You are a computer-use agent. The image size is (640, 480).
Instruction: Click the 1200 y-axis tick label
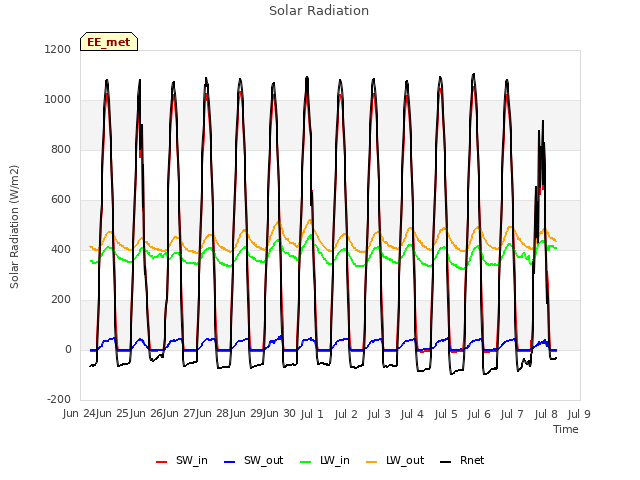(x=58, y=49)
